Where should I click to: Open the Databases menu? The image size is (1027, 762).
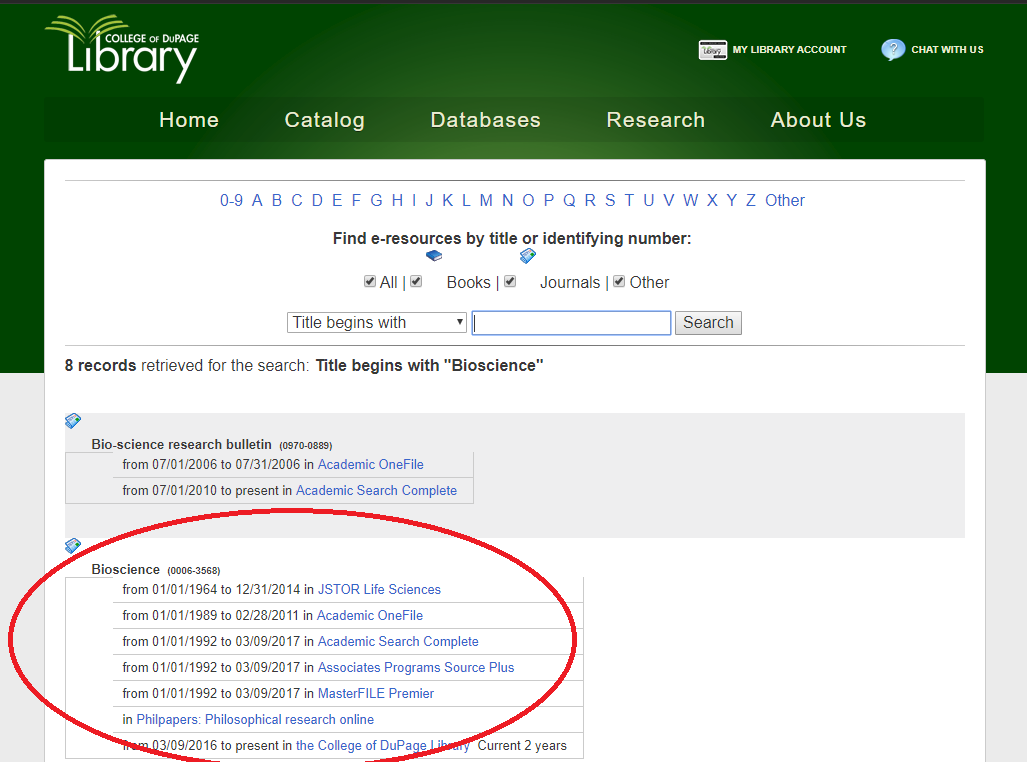coord(485,120)
